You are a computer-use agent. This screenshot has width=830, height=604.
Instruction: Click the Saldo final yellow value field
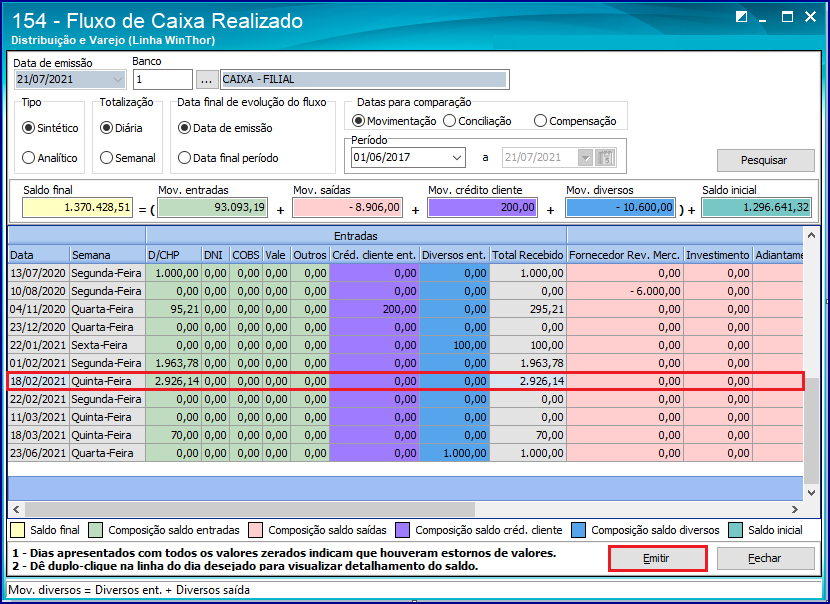(x=77, y=208)
